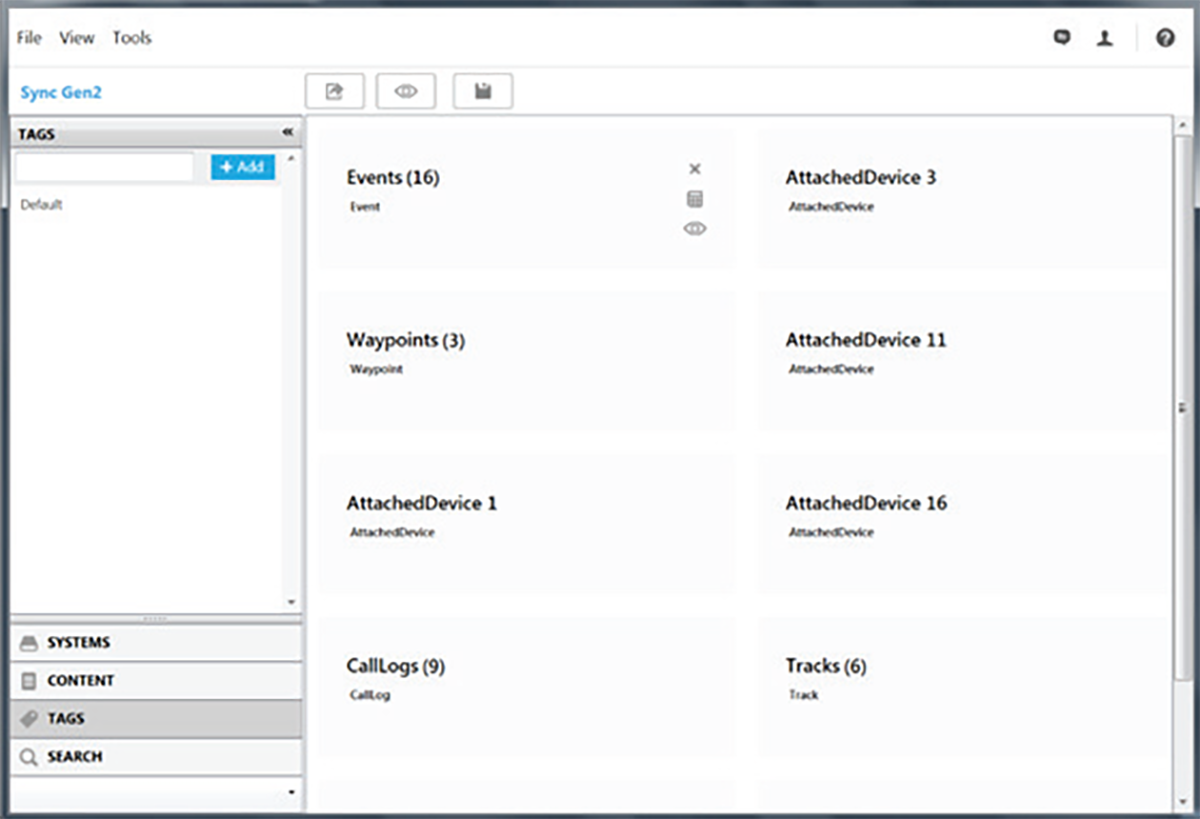Open the help question mark icon
Viewport: 1200px width, 819px height.
pos(1165,38)
